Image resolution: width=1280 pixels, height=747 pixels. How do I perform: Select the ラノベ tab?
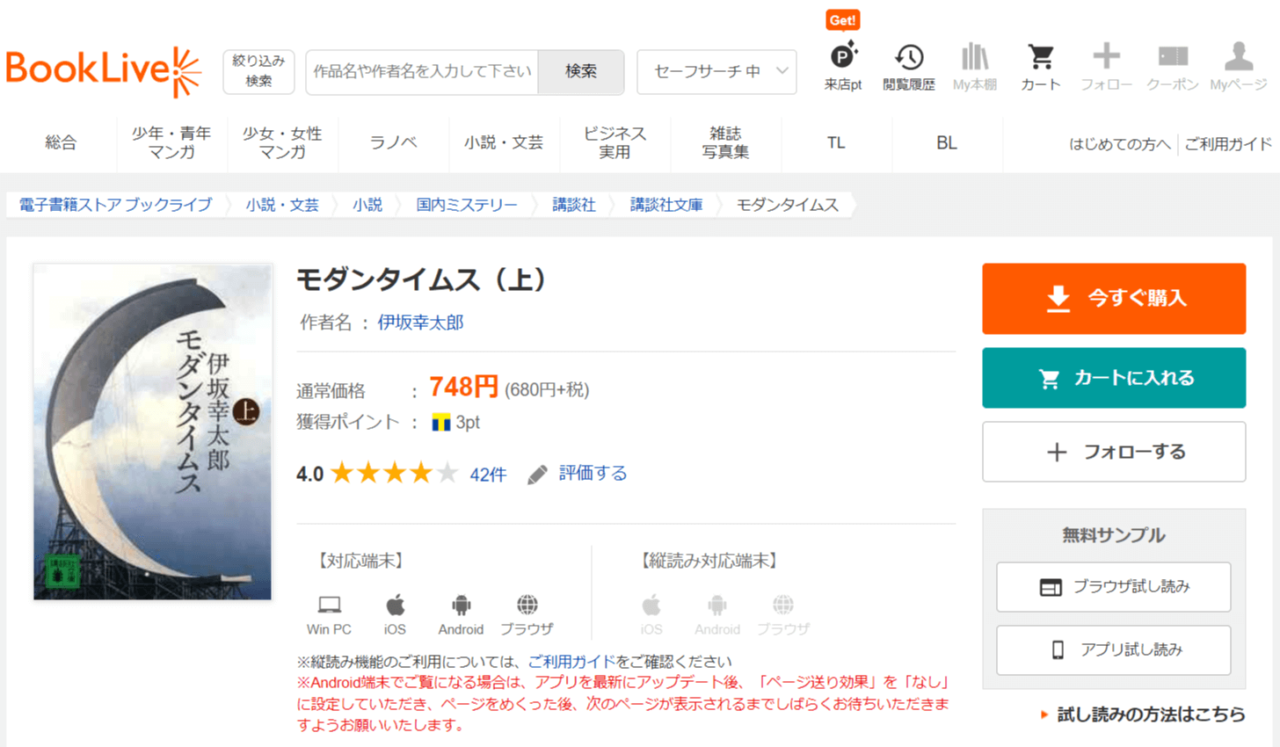393,143
